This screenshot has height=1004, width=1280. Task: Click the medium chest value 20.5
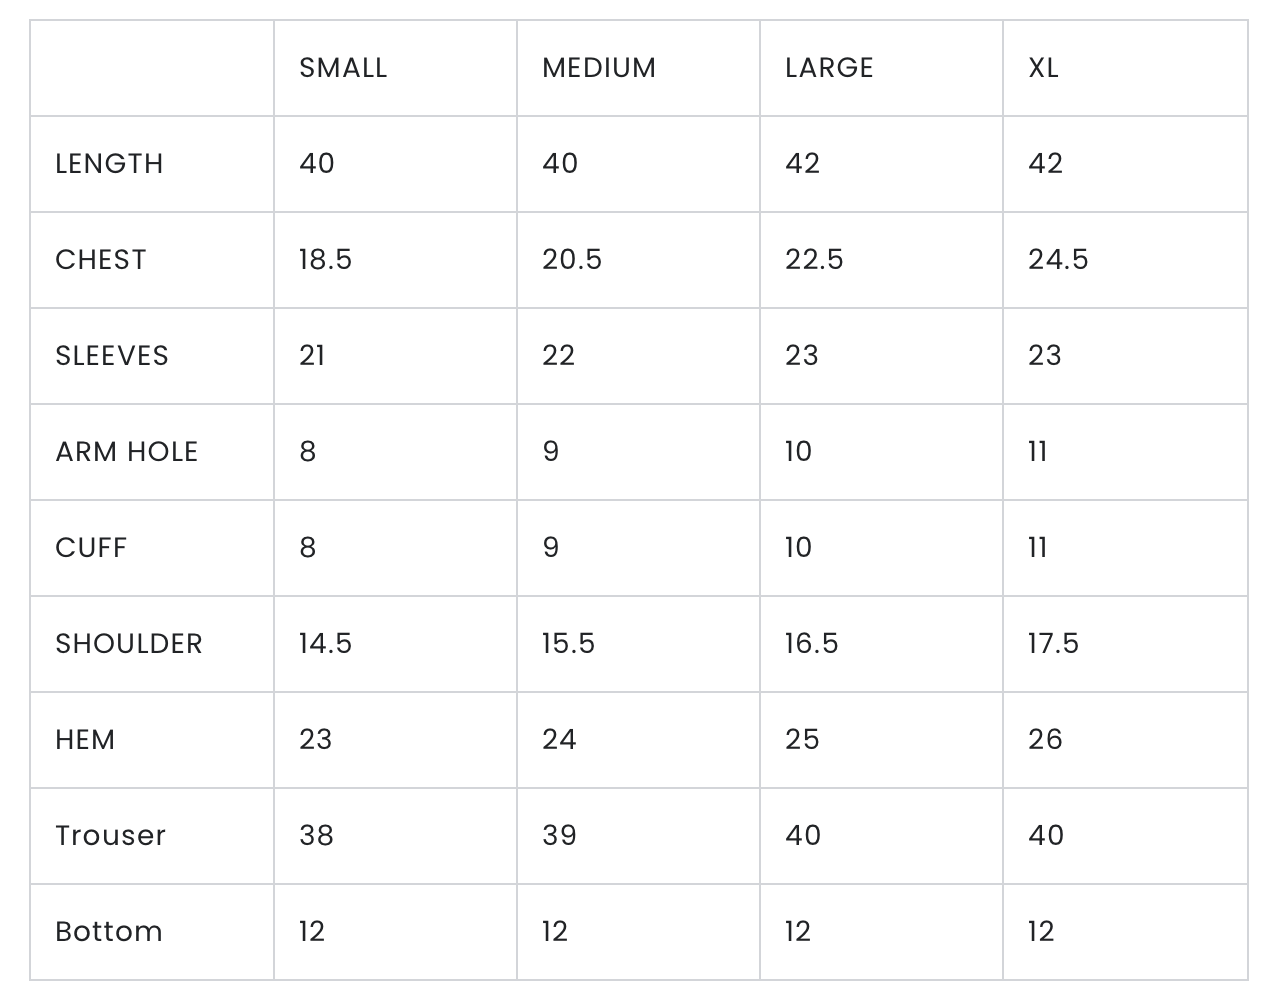pyautogui.click(x=572, y=260)
